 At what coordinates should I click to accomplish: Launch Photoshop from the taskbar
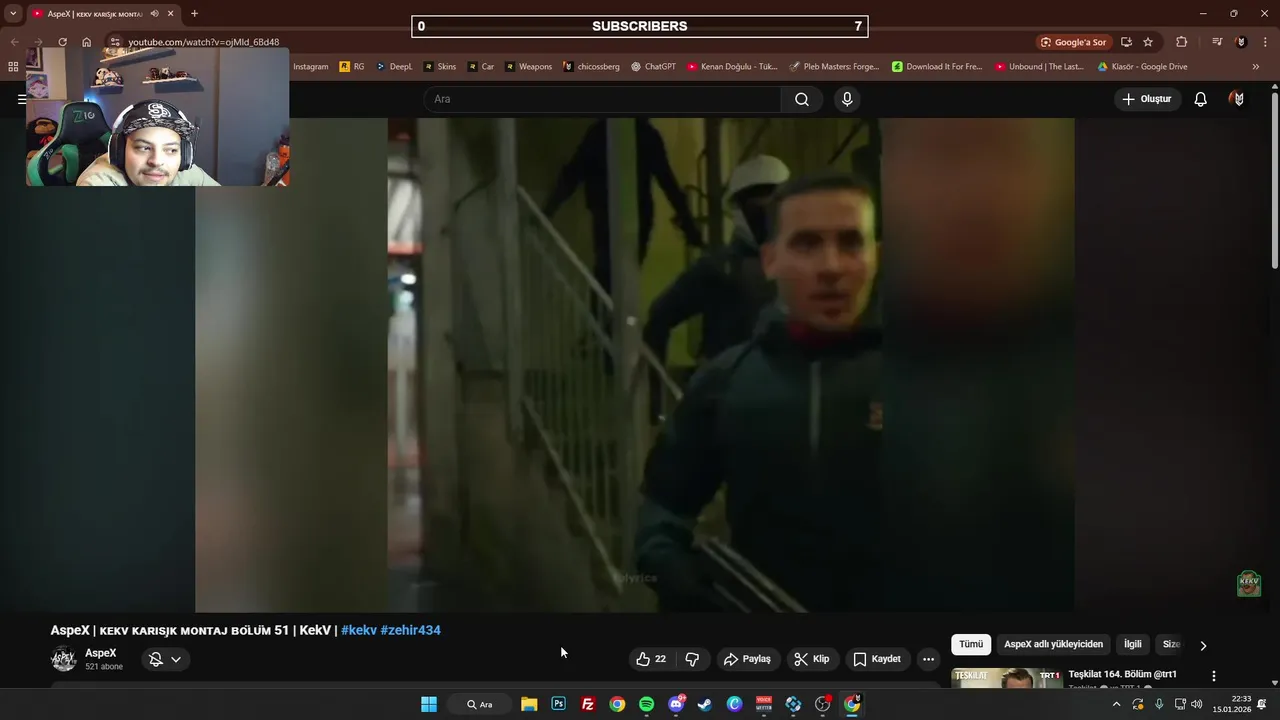click(x=558, y=704)
